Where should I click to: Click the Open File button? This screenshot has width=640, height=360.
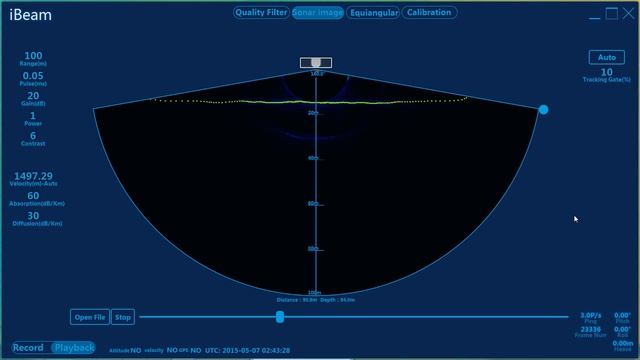90,317
